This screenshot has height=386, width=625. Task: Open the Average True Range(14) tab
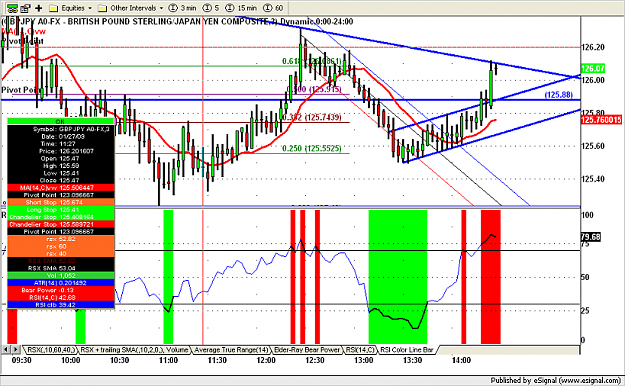(x=231, y=350)
